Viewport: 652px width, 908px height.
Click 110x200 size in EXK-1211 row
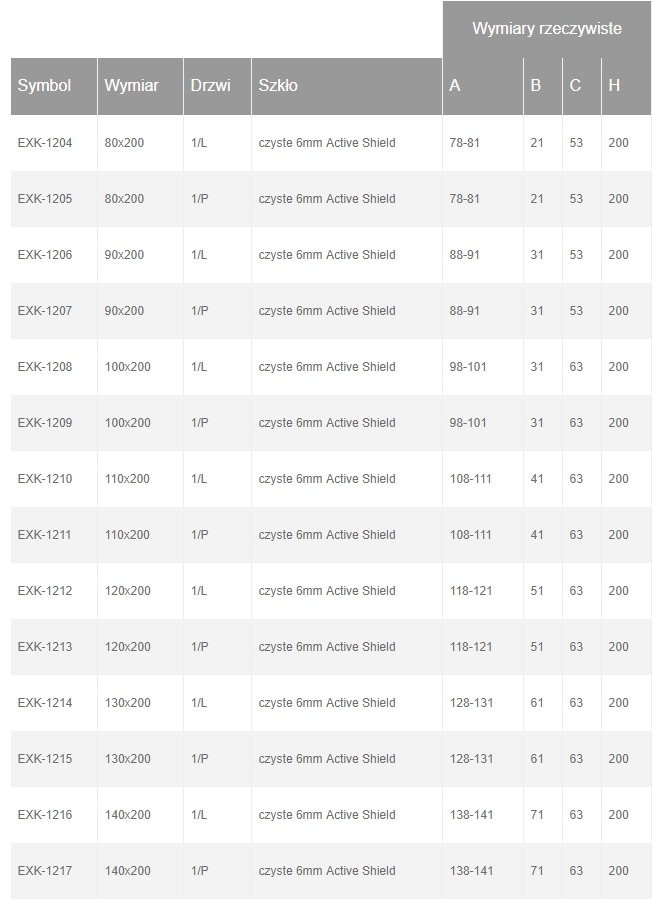click(x=127, y=535)
